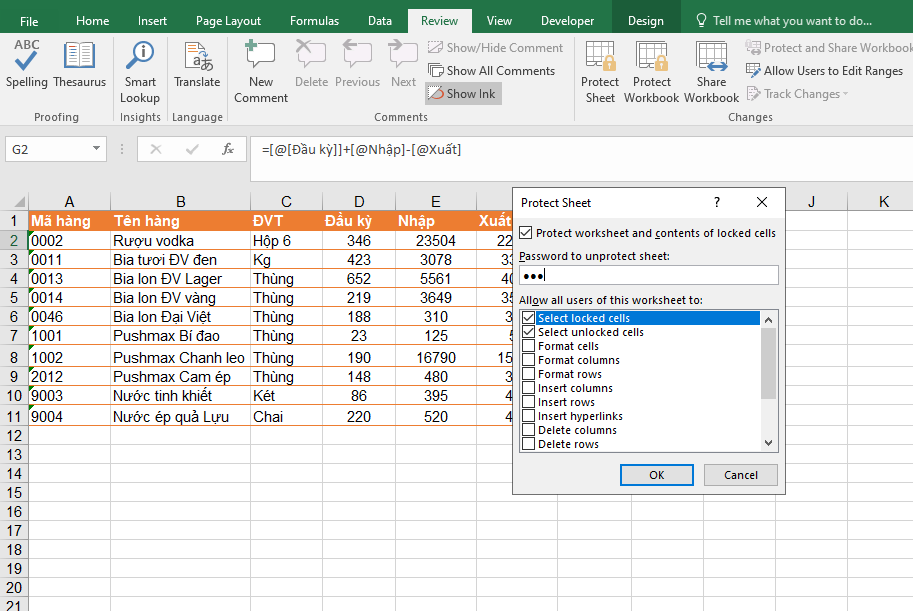Switch to the Page Layout tab
The height and width of the screenshot is (611, 913).
click(x=228, y=21)
